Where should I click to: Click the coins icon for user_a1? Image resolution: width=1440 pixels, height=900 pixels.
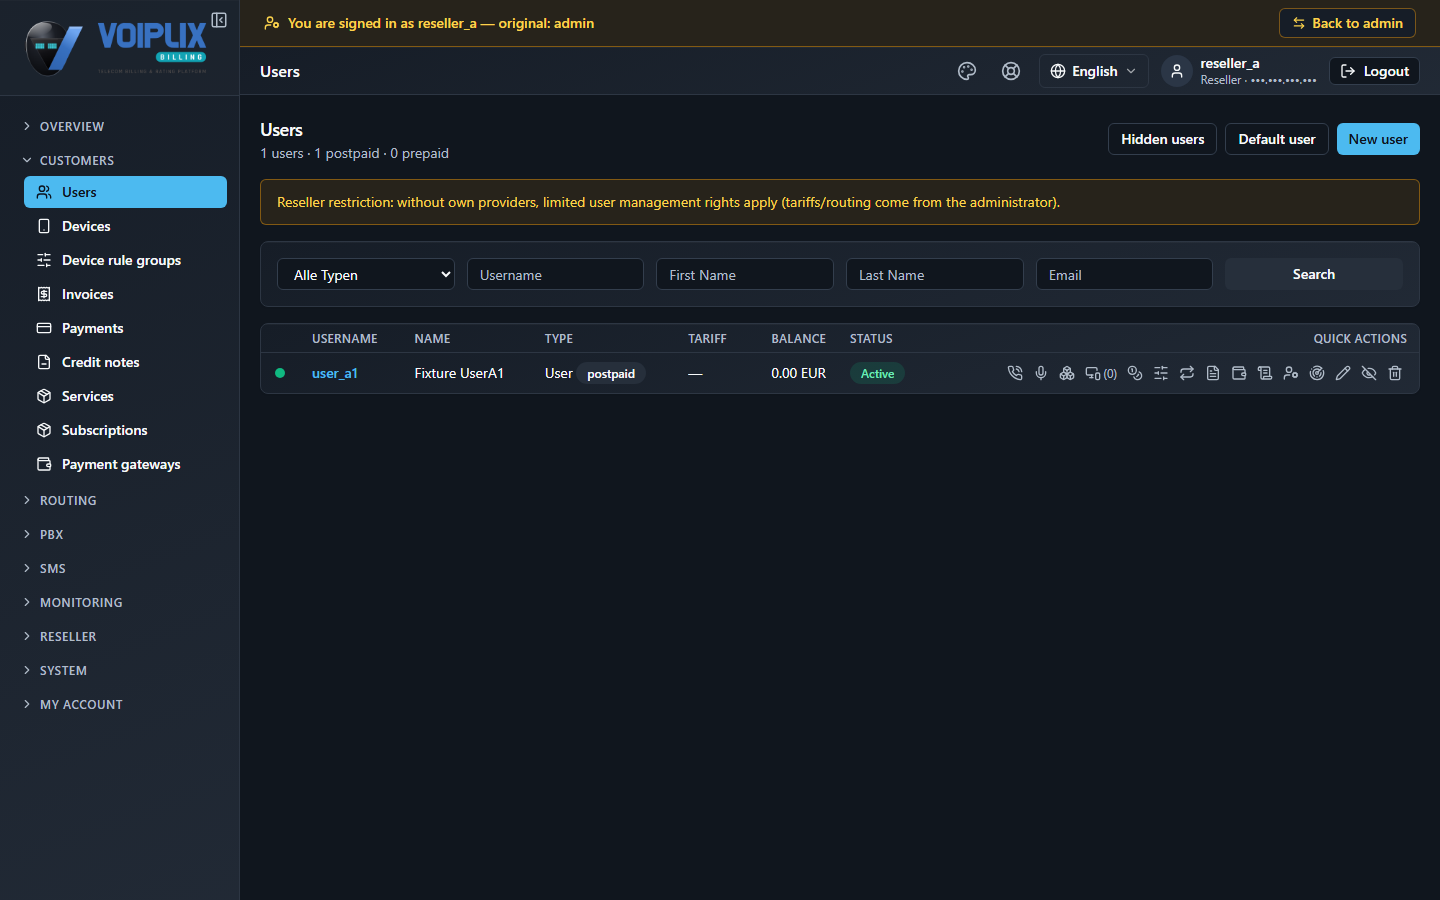click(x=1135, y=373)
